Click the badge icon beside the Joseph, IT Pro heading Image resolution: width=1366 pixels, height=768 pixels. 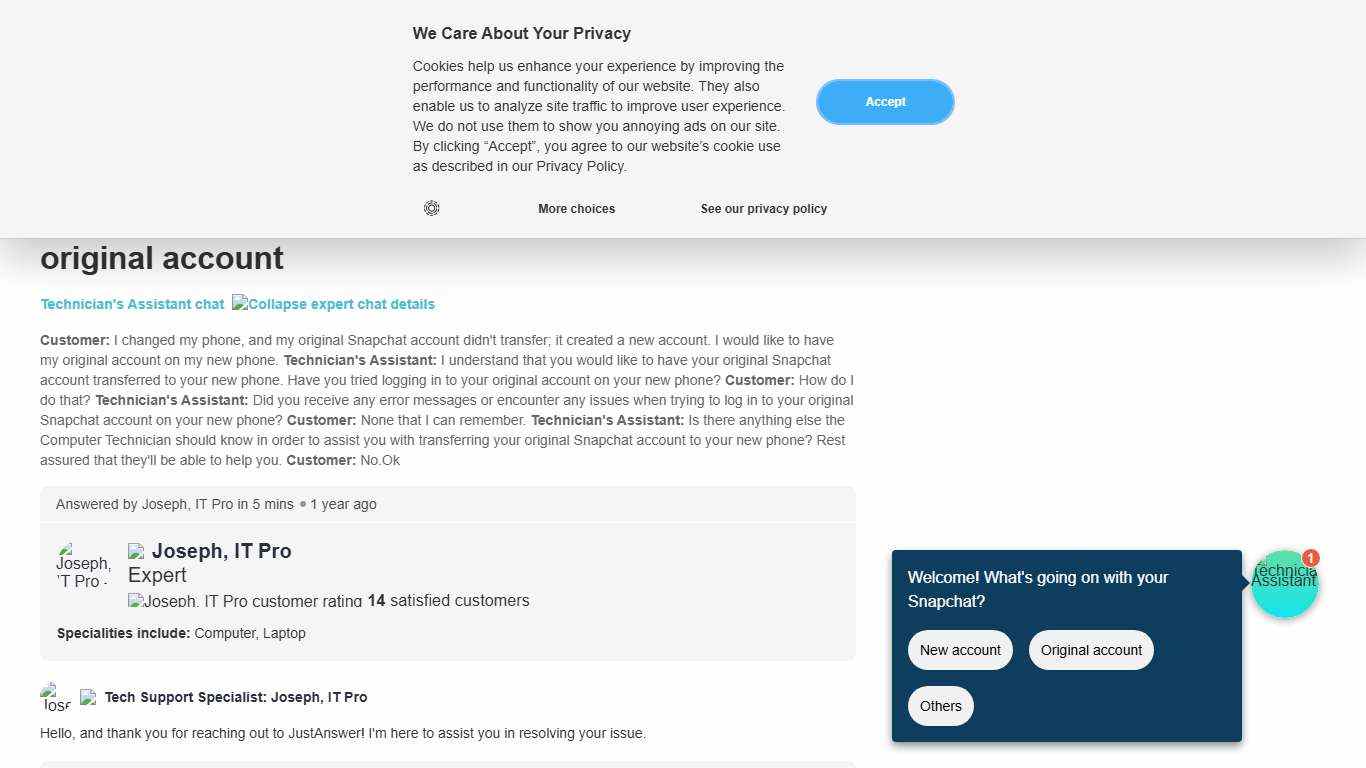tap(136, 551)
